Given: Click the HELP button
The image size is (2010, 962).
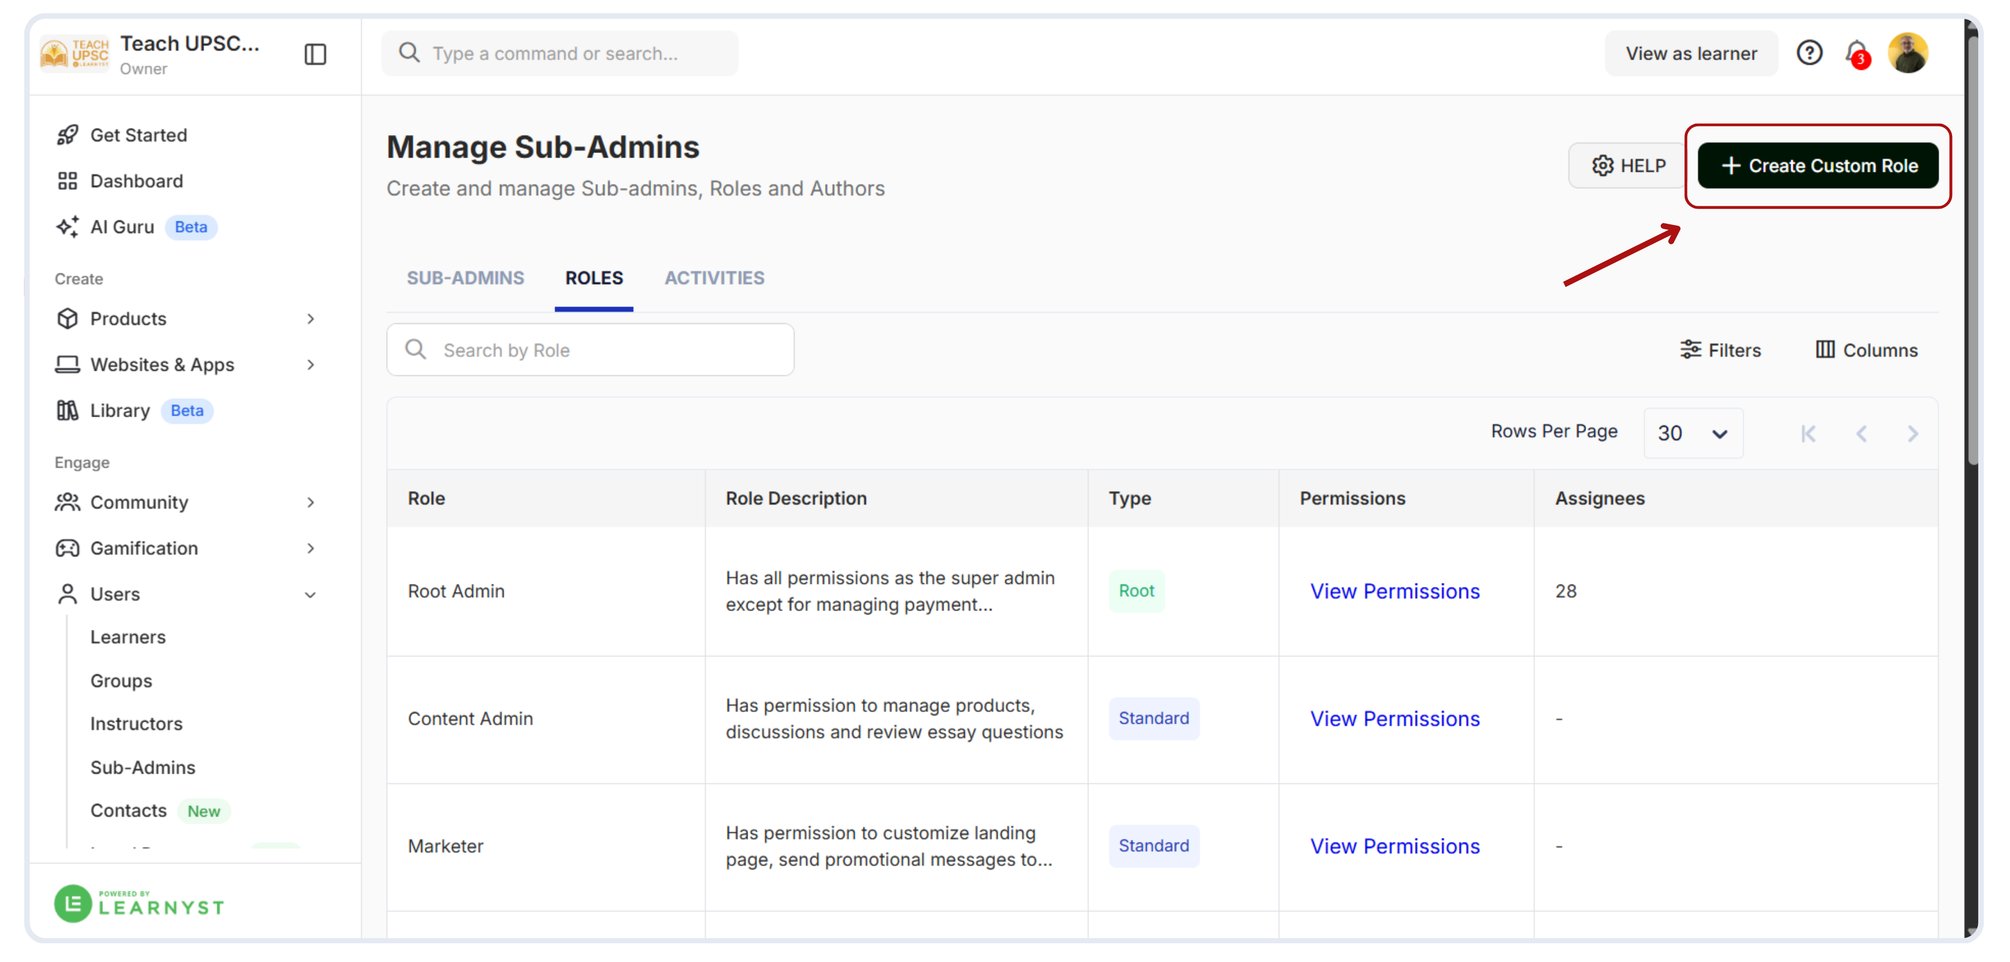Looking at the screenshot, I should [x=1628, y=166].
